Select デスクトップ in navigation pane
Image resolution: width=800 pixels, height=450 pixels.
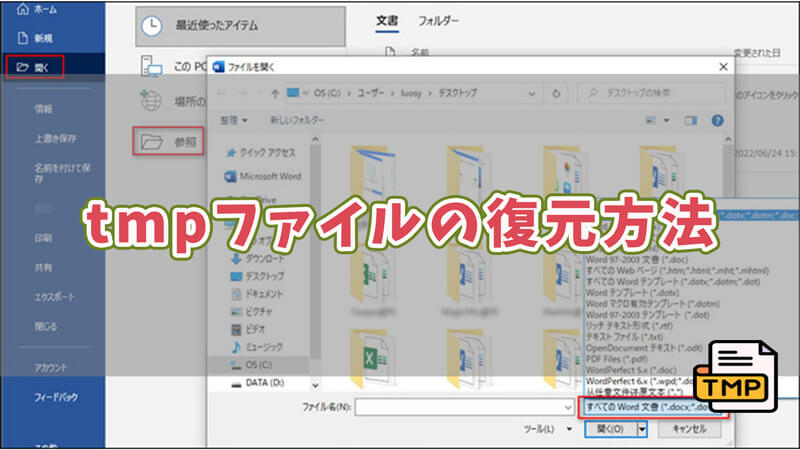[x=257, y=277]
